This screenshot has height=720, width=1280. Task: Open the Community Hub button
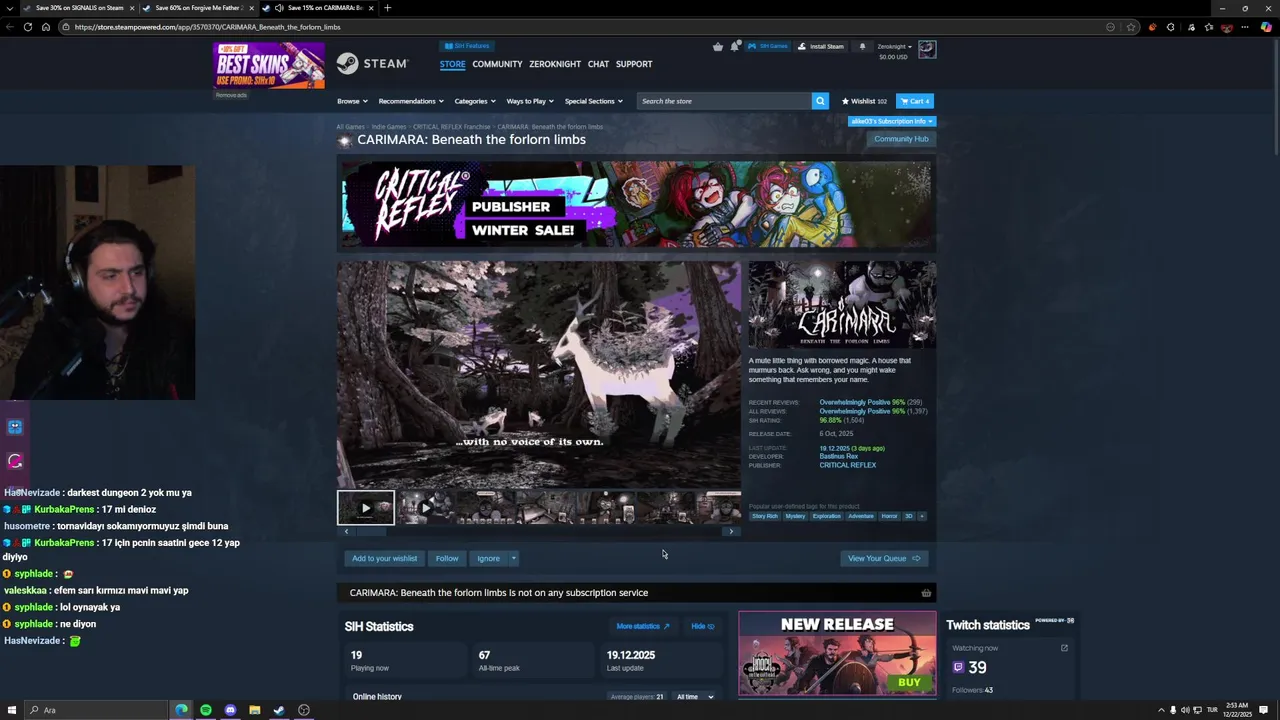(x=901, y=139)
